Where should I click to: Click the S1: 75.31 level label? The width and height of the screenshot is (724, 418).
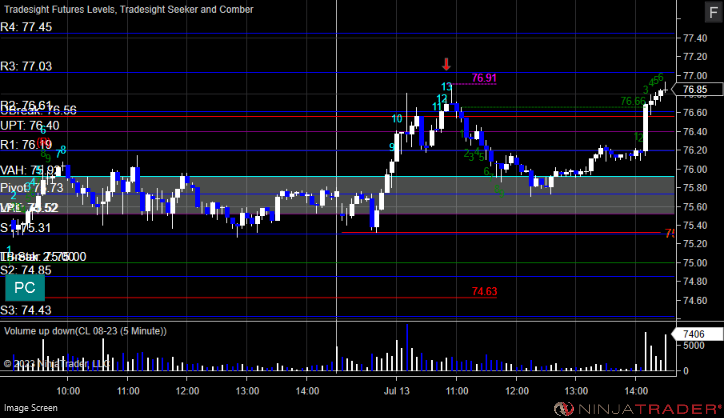26,228
